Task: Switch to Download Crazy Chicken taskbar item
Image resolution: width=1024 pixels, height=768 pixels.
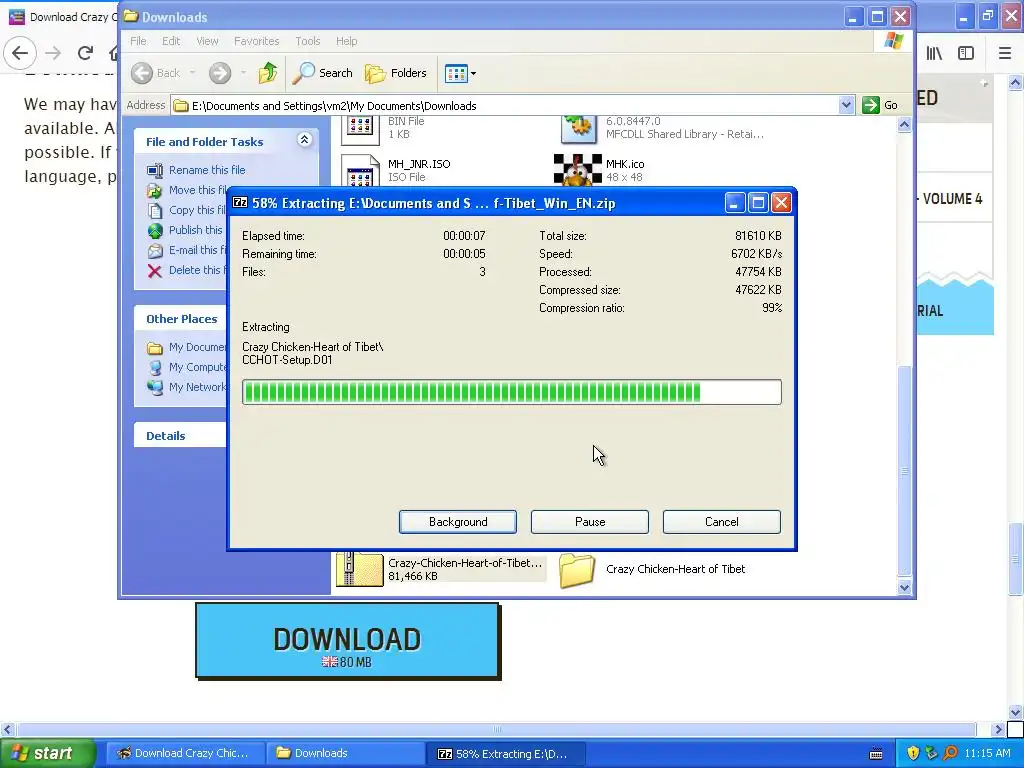Action: [x=185, y=753]
